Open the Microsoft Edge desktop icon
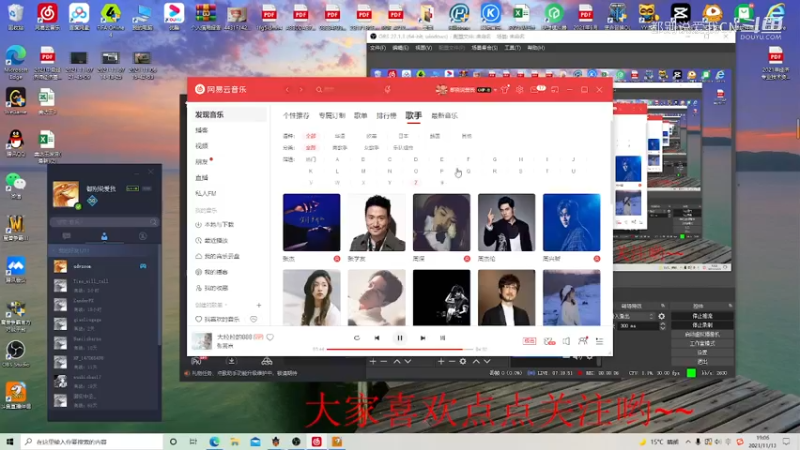800x450 pixels. [16, 62]
